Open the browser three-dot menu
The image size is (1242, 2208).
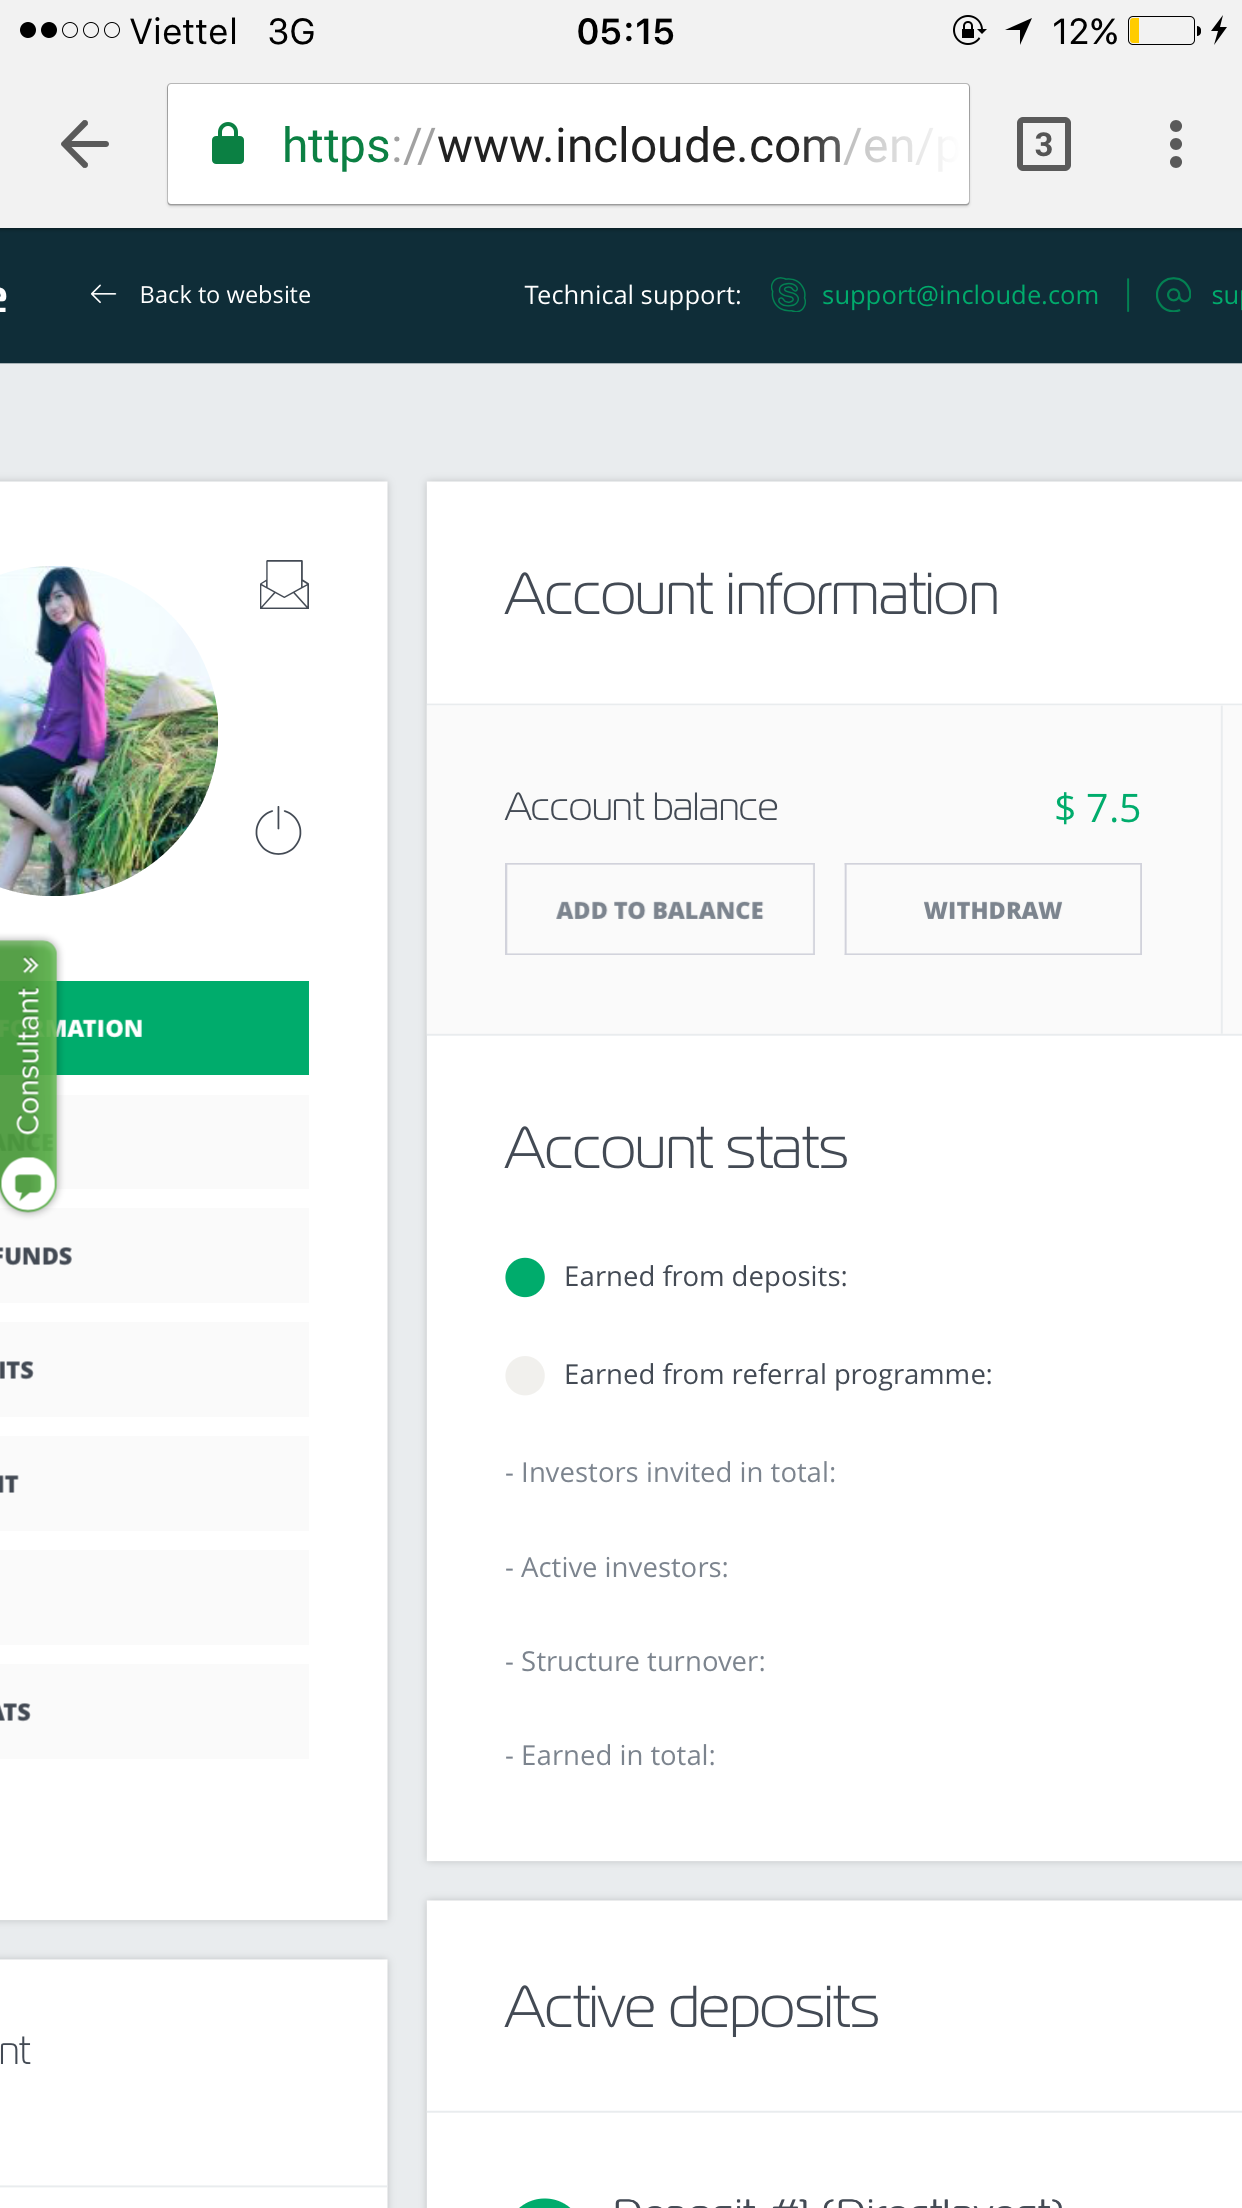coord(1175,145)
